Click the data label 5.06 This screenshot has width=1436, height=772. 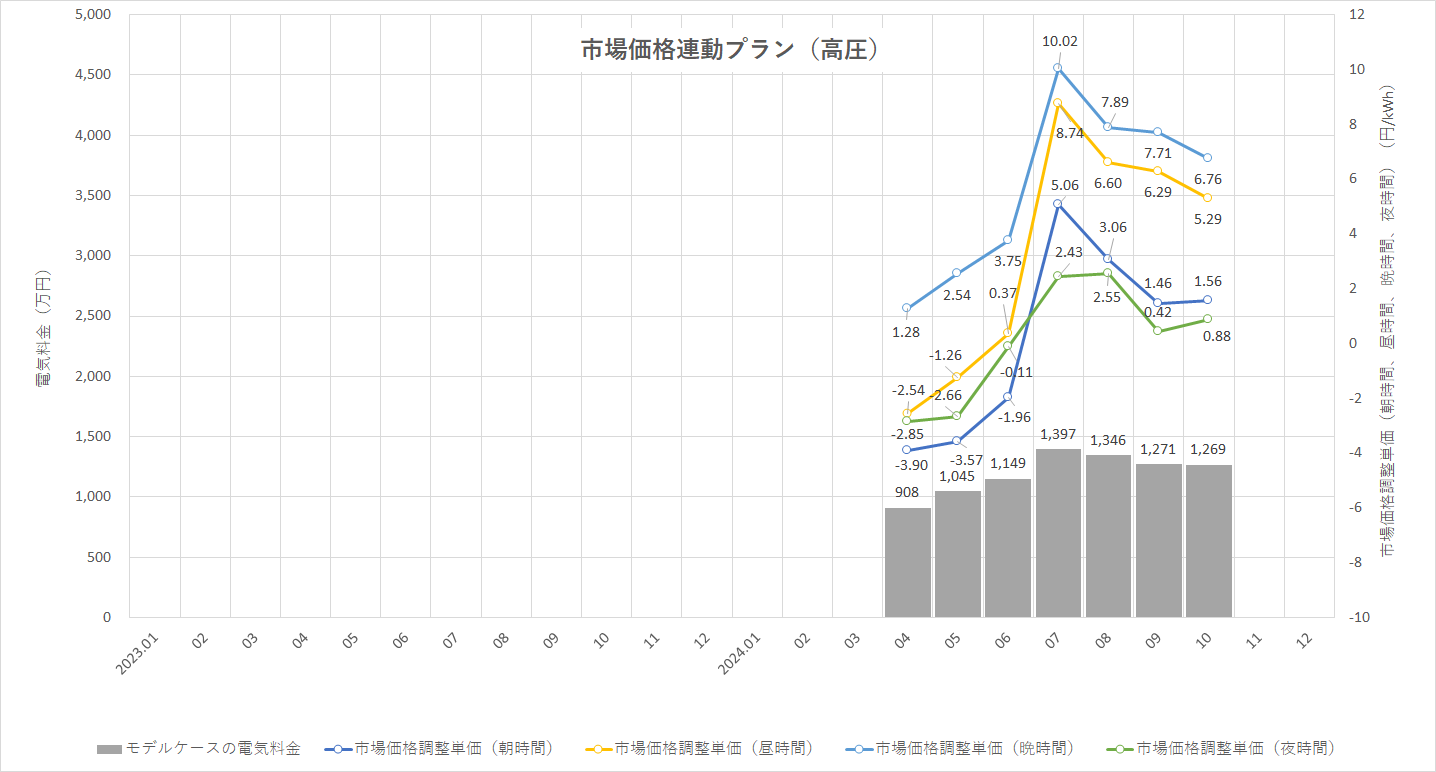[1065, 184]
